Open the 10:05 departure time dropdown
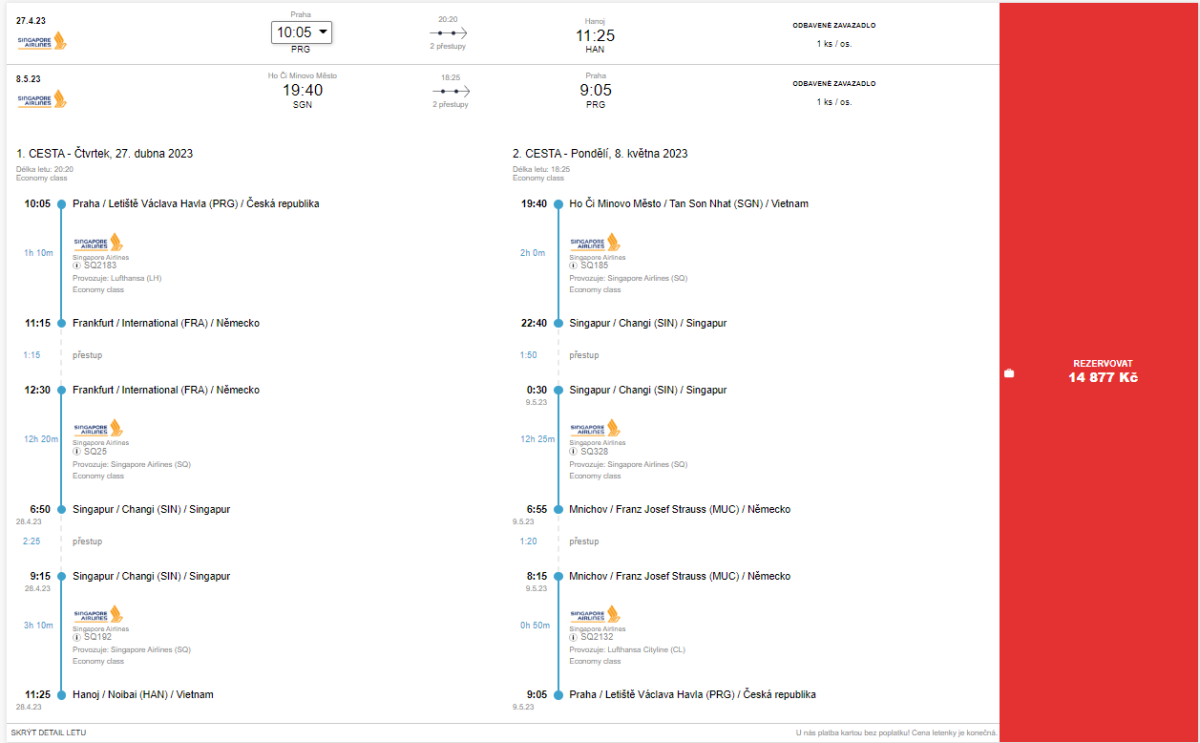The image size is (1200, 743). pyautogui.click(x=301, y=33)
